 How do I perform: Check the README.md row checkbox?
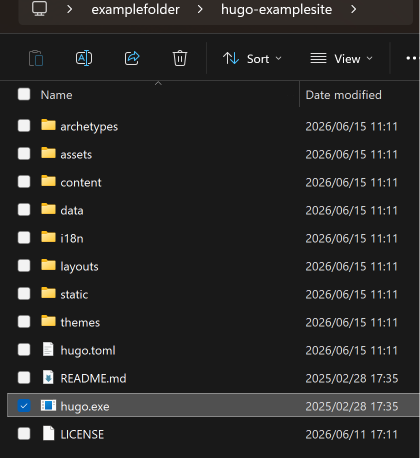point(24,378)
